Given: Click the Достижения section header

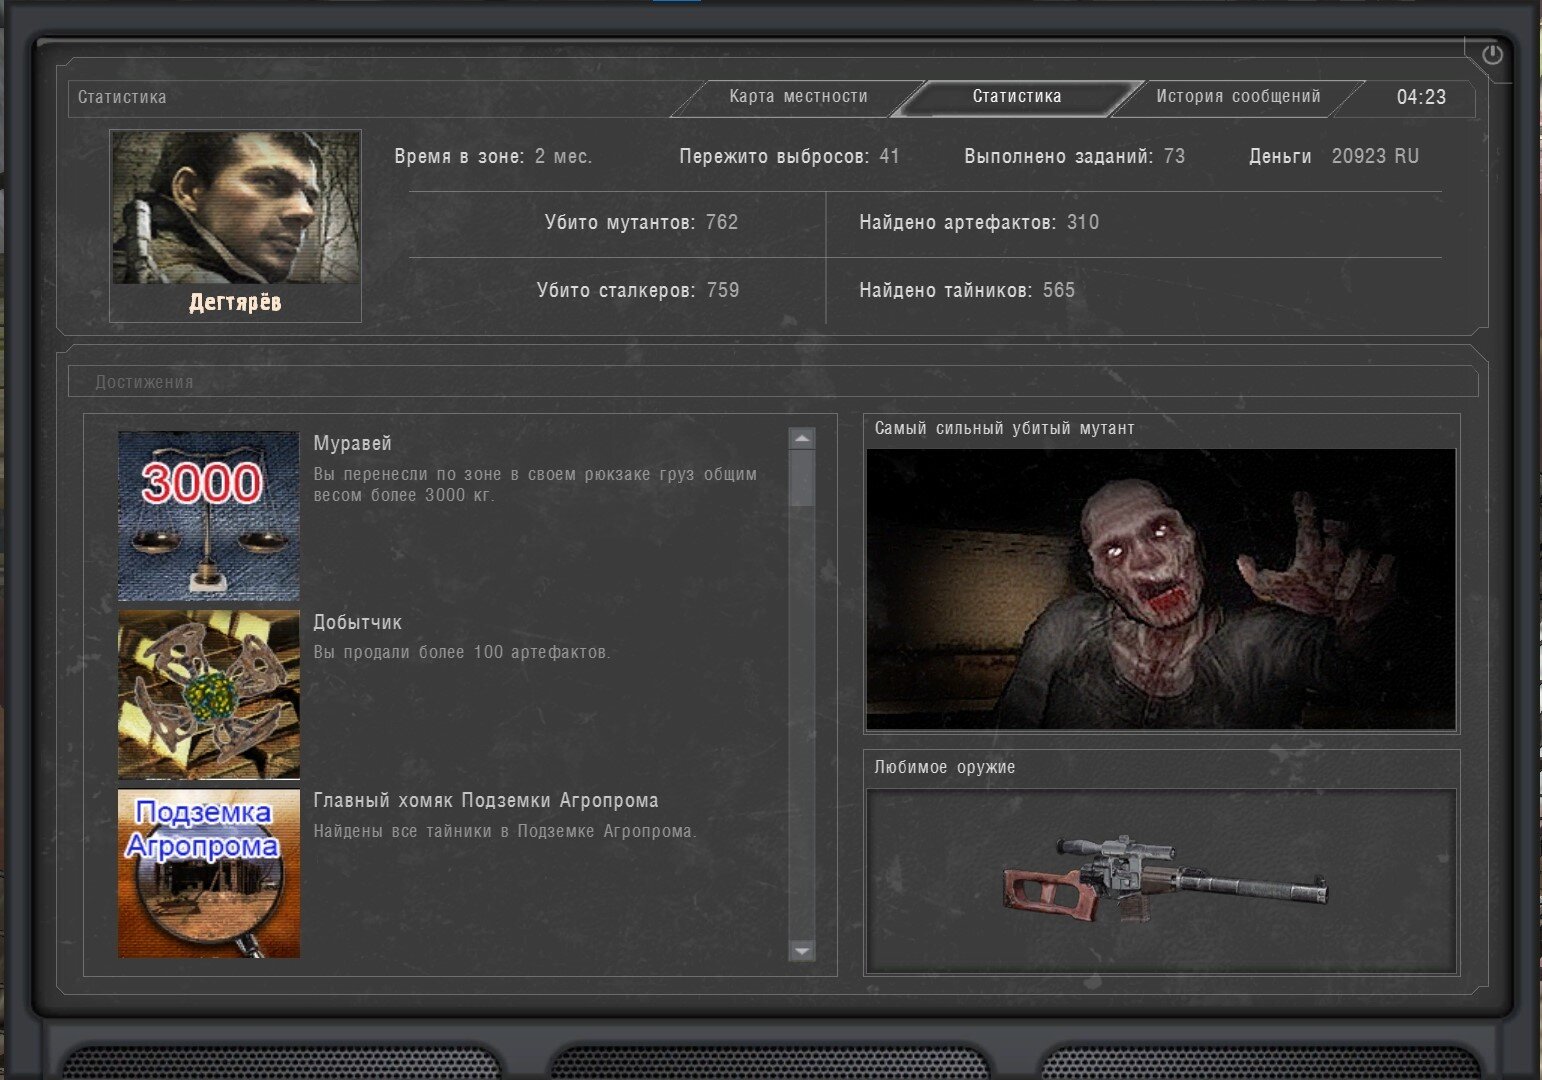Looking at the screenshot, I should tap(144, 382).
